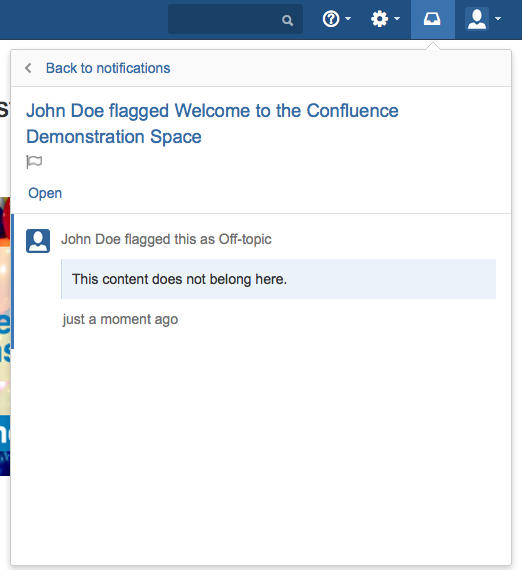Click the search magnifier icon

(287, 20)
